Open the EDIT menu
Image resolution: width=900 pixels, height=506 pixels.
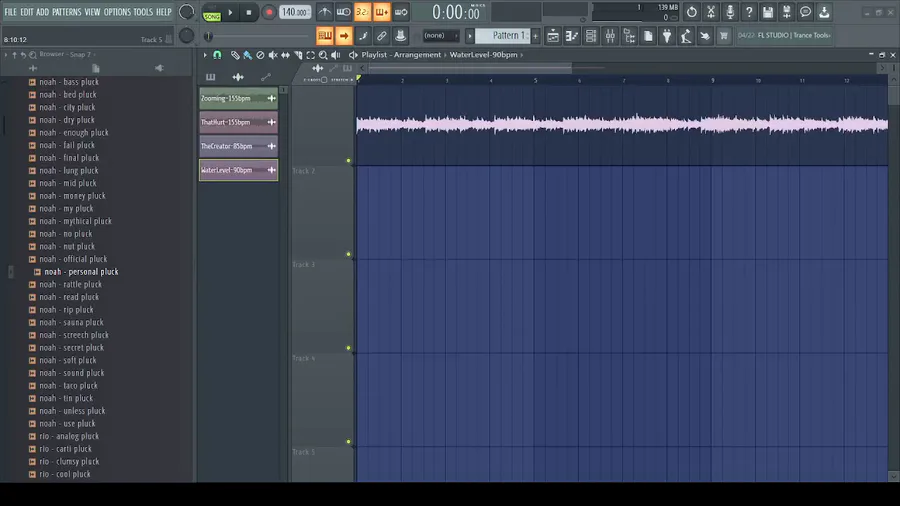tap(27, 11)
